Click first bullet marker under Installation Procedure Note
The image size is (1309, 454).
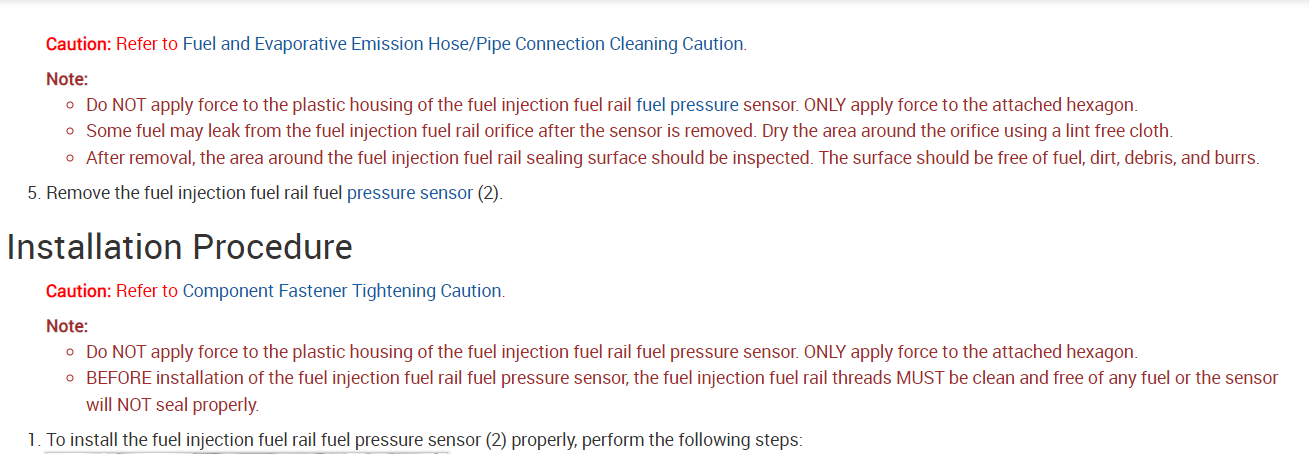pos(70,352)
